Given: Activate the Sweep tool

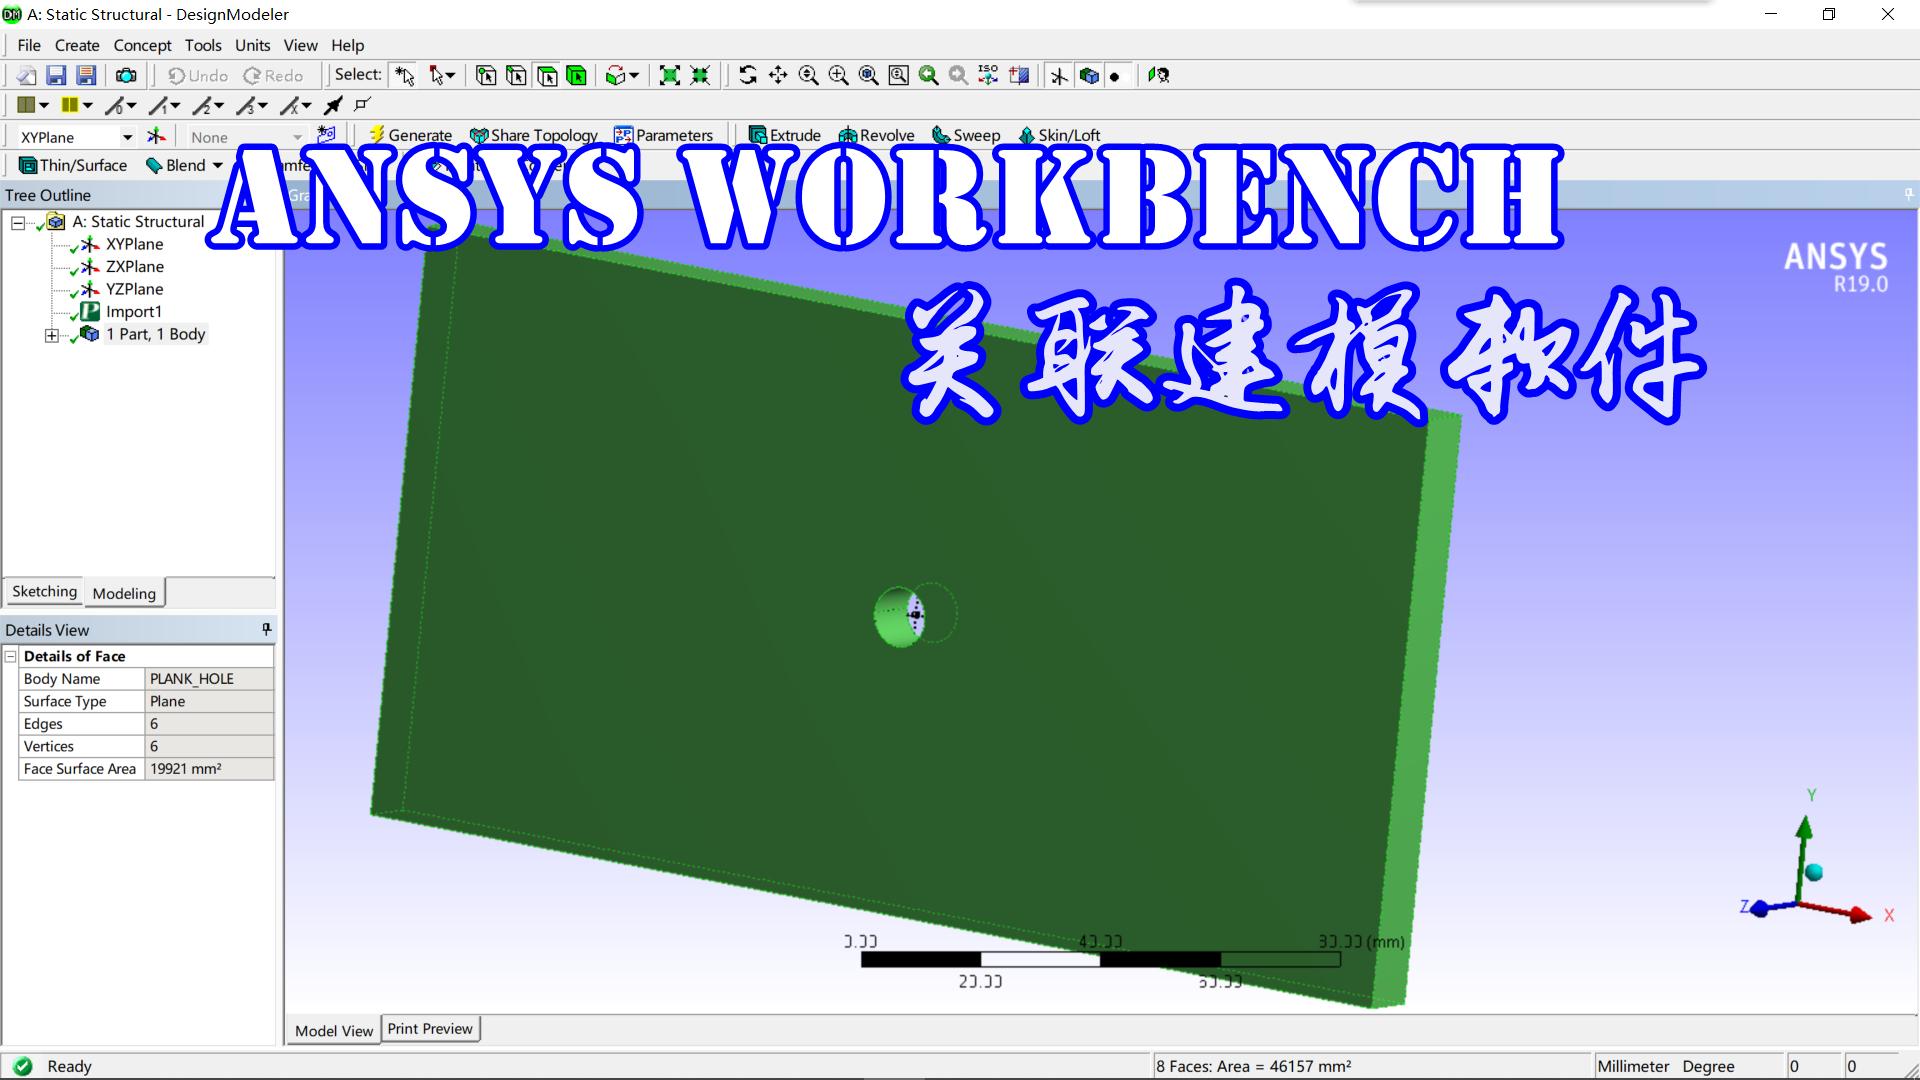Looking at the screenshot, I should click(965, 134).
